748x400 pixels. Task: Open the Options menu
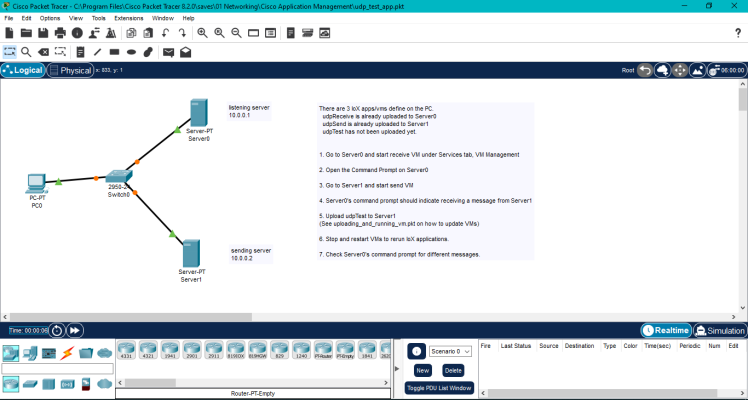[x=50, y=18]
